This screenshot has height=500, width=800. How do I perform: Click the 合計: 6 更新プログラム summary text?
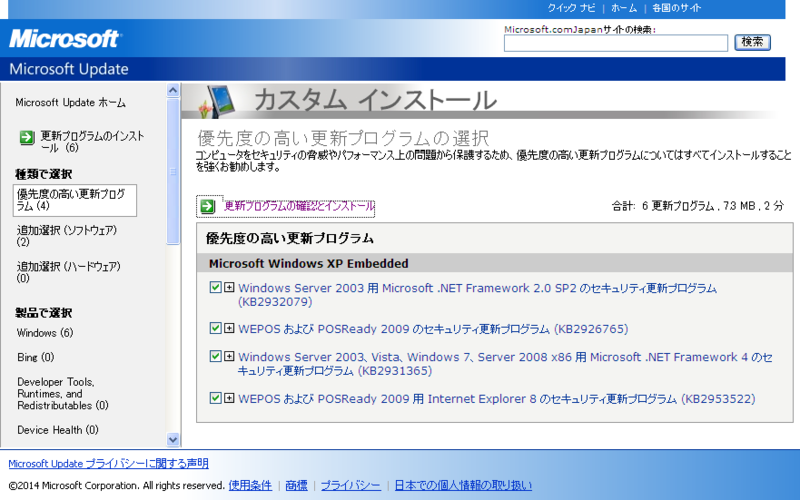click(x=697, y=206)
